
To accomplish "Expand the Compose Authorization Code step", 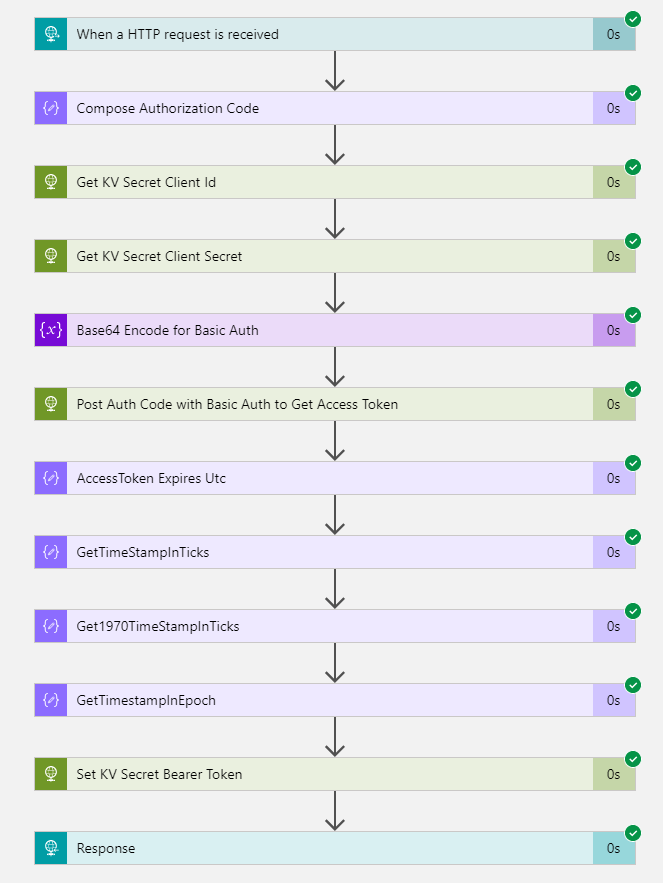I will 335,108.
